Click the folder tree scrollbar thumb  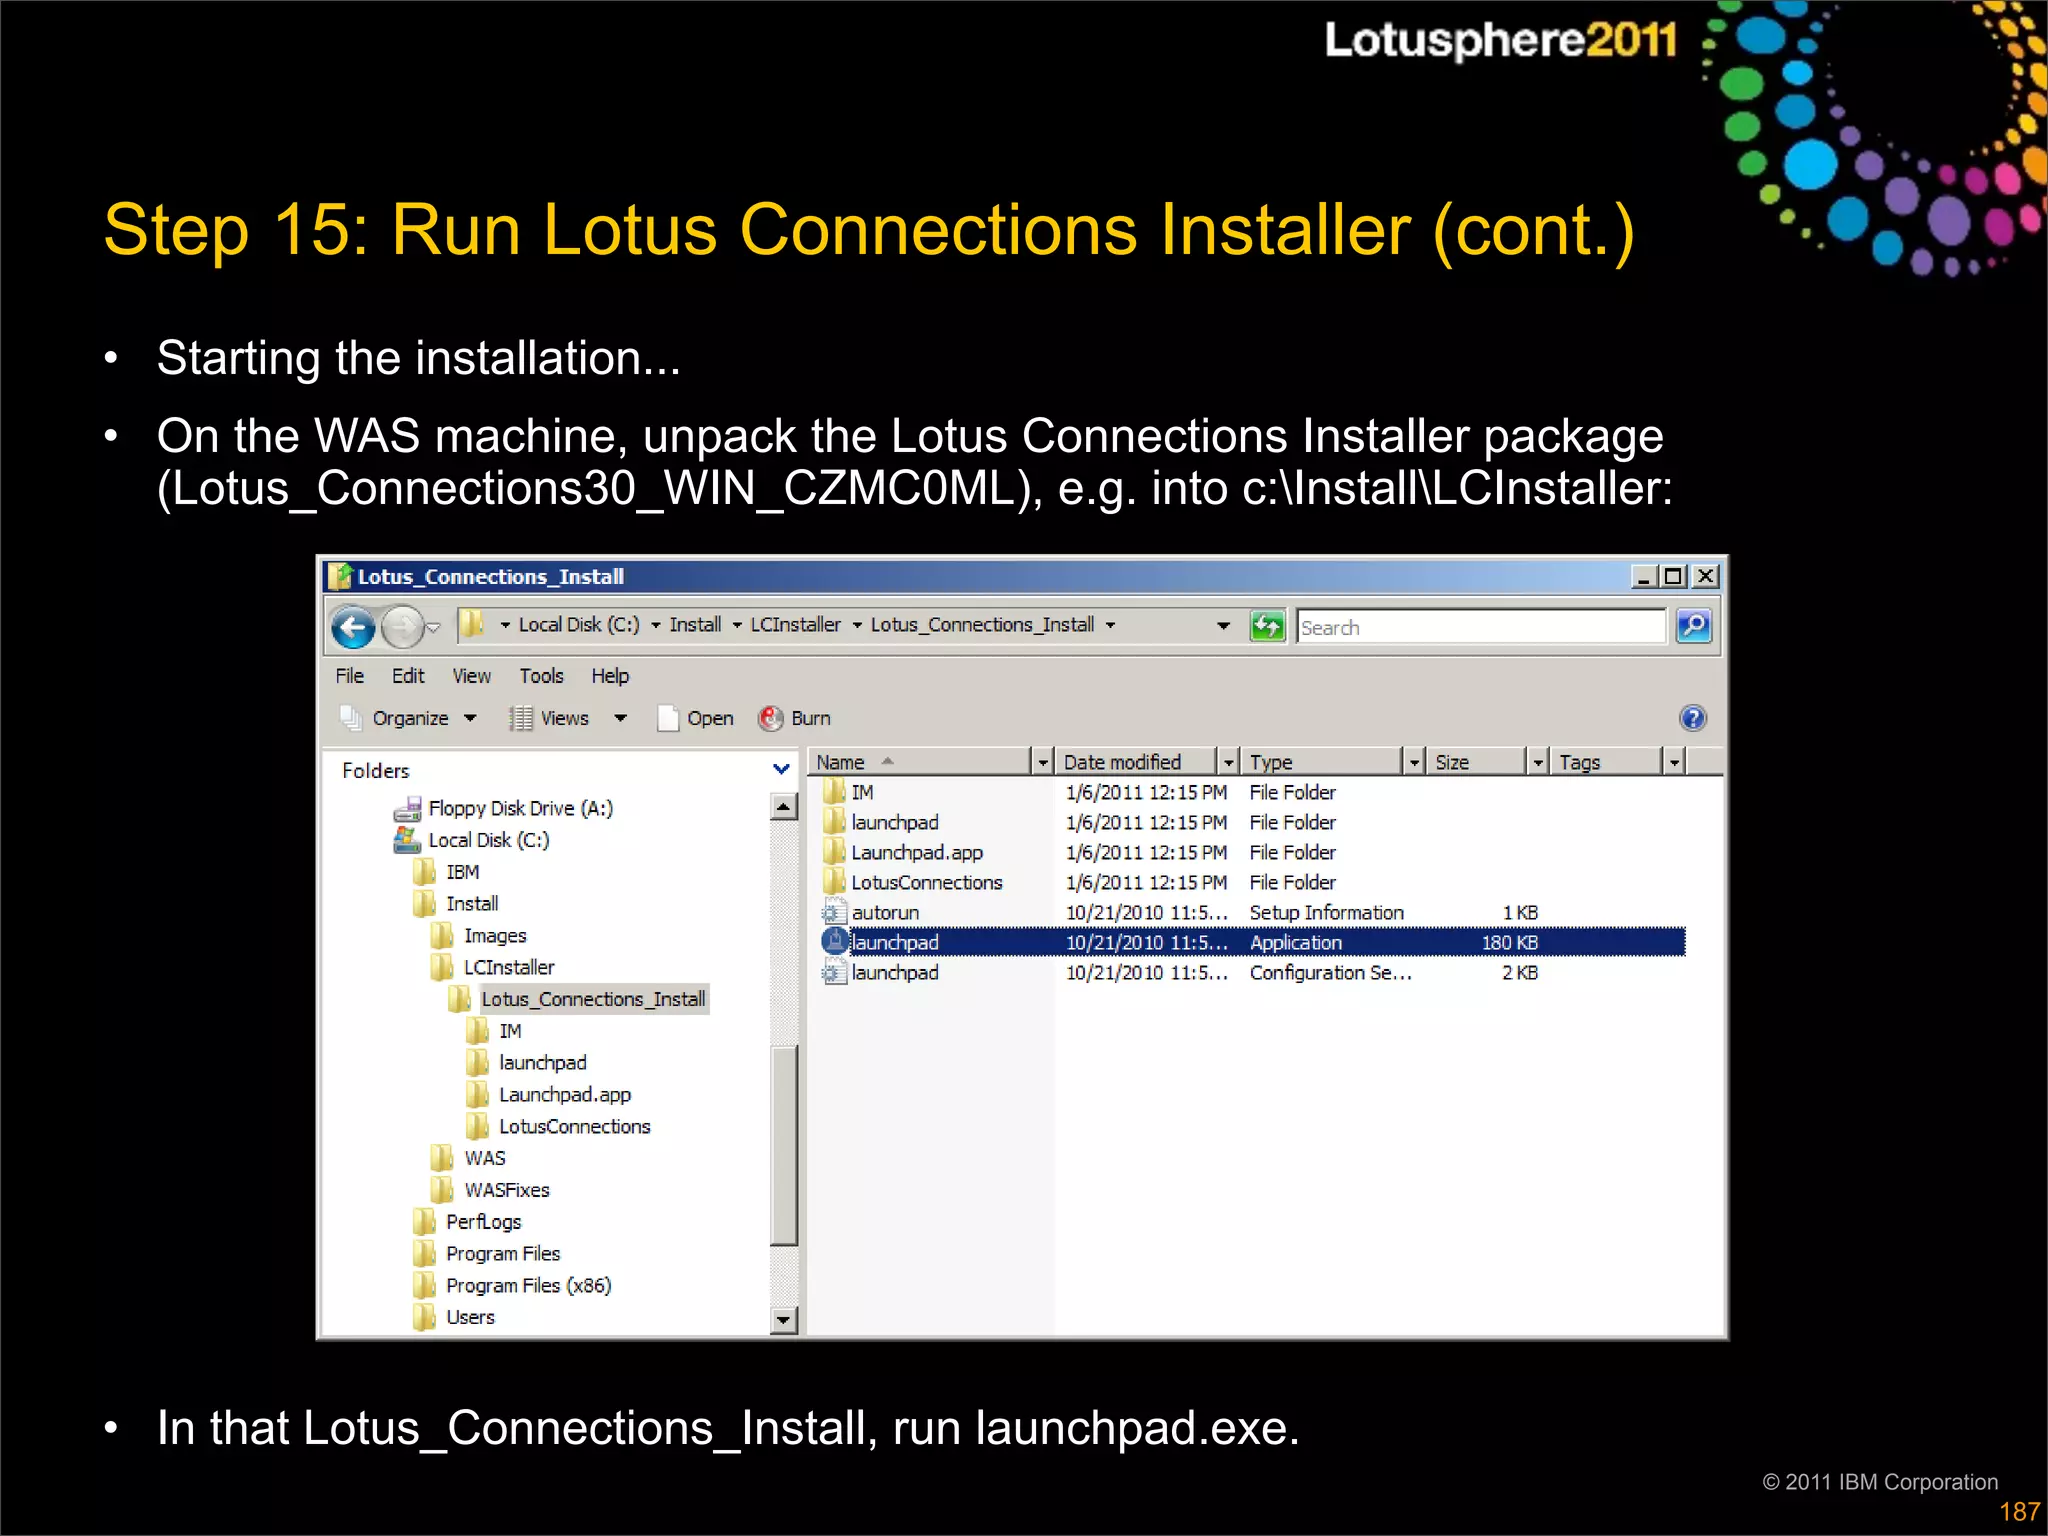coord(784,1145)
